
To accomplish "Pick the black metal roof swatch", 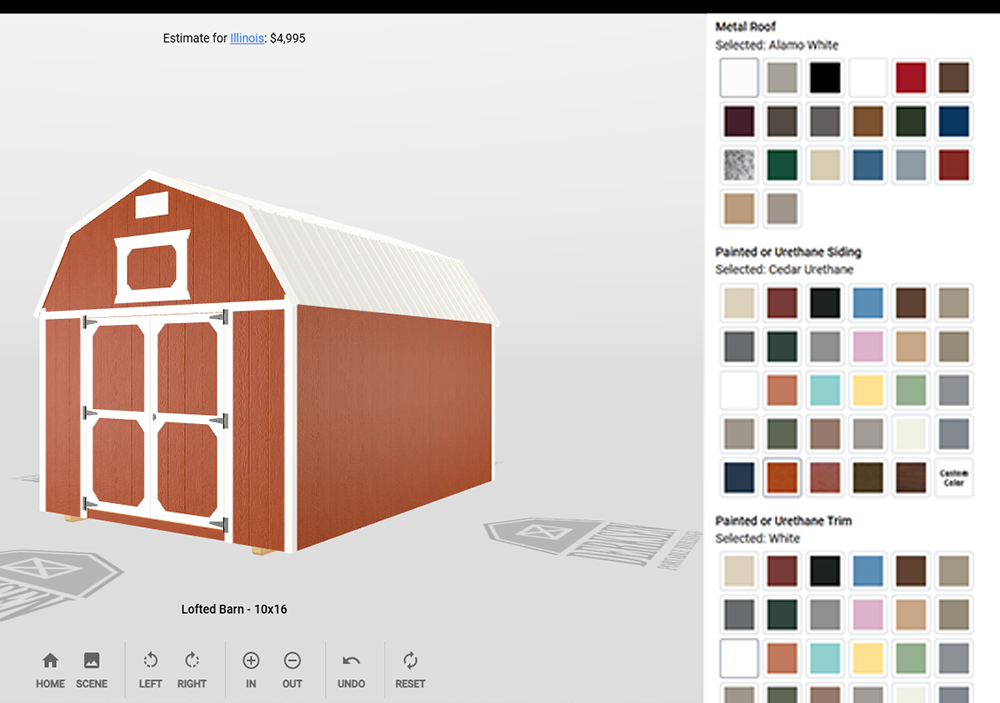I will 825,78.
